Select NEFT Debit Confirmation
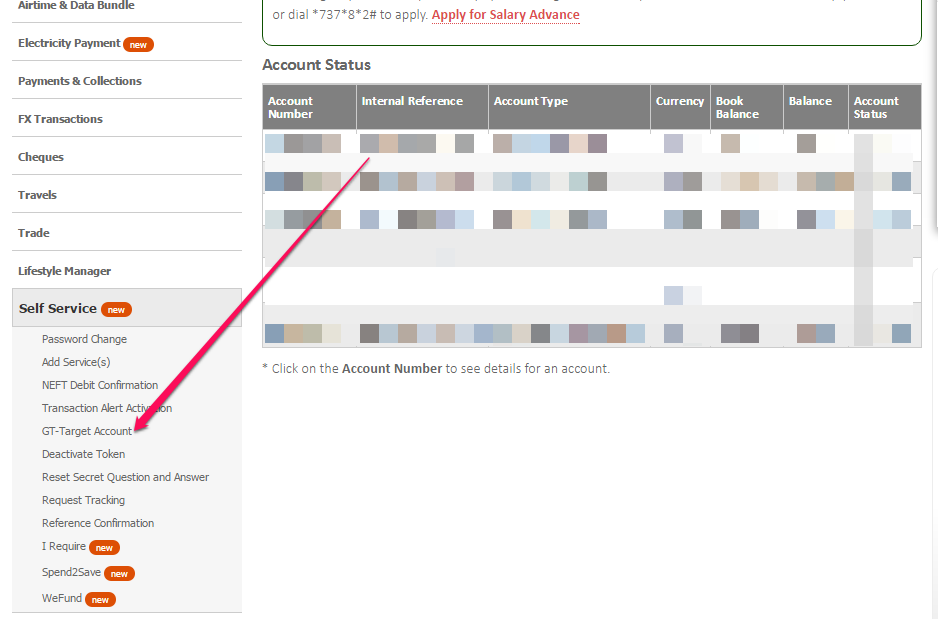This screenshot has width=938, height=619. 100,385
